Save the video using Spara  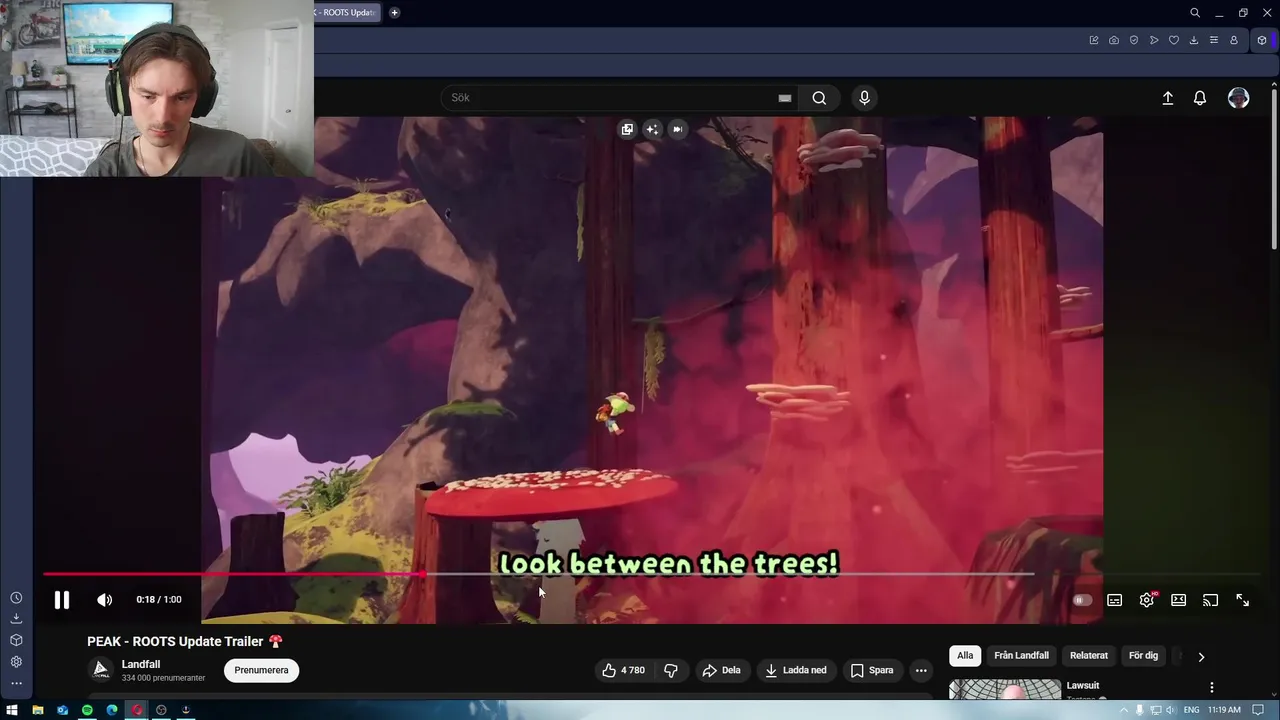pyautogui.click(x=872, y=670)
